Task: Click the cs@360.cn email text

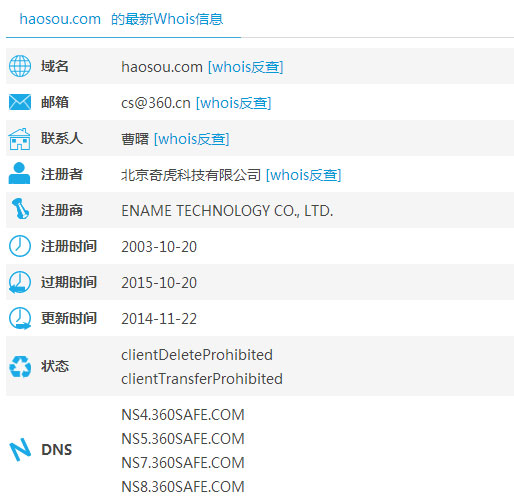Action: click(x=156, y=103)
